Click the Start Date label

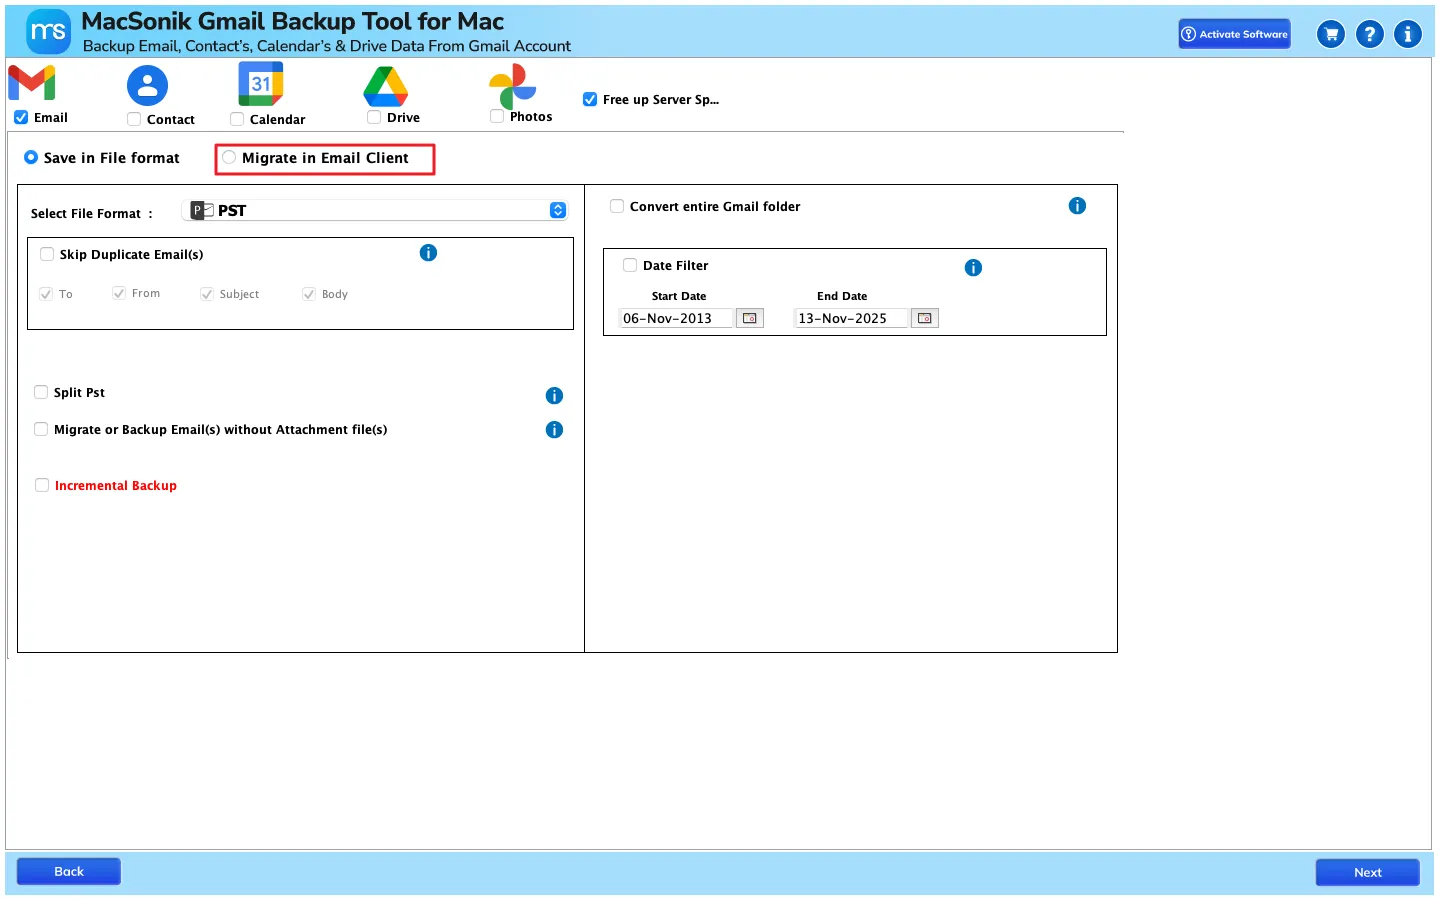(679, 296)
